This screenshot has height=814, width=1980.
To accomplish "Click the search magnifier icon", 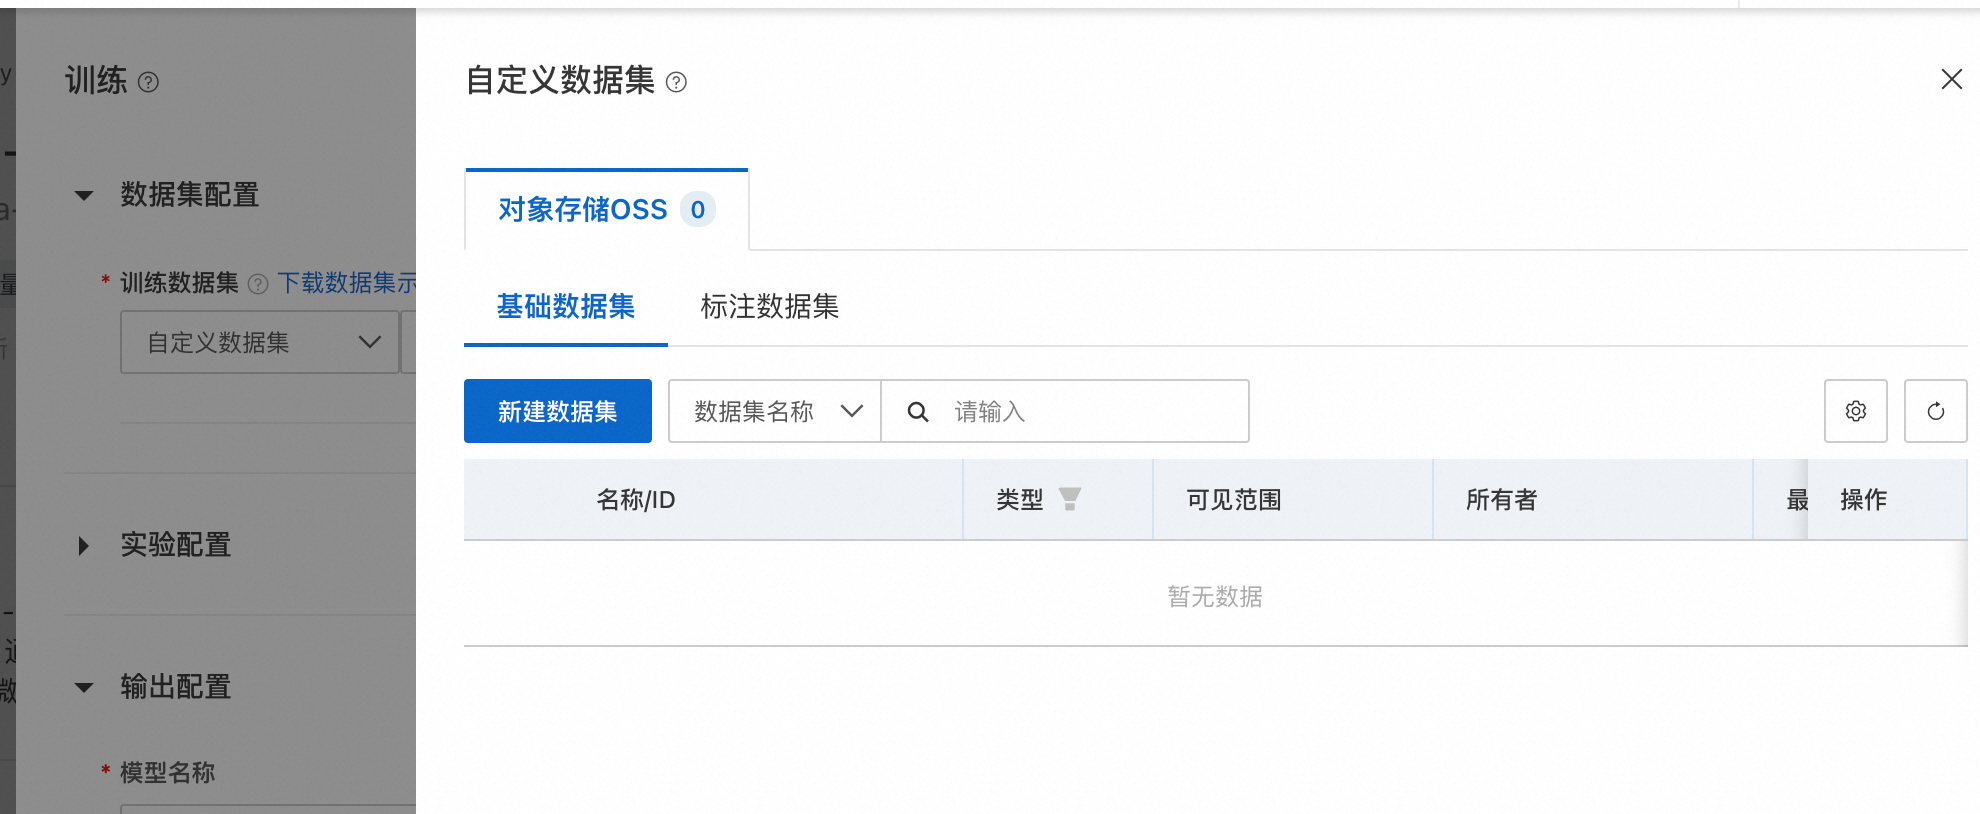I will click(x=917, y=411).
